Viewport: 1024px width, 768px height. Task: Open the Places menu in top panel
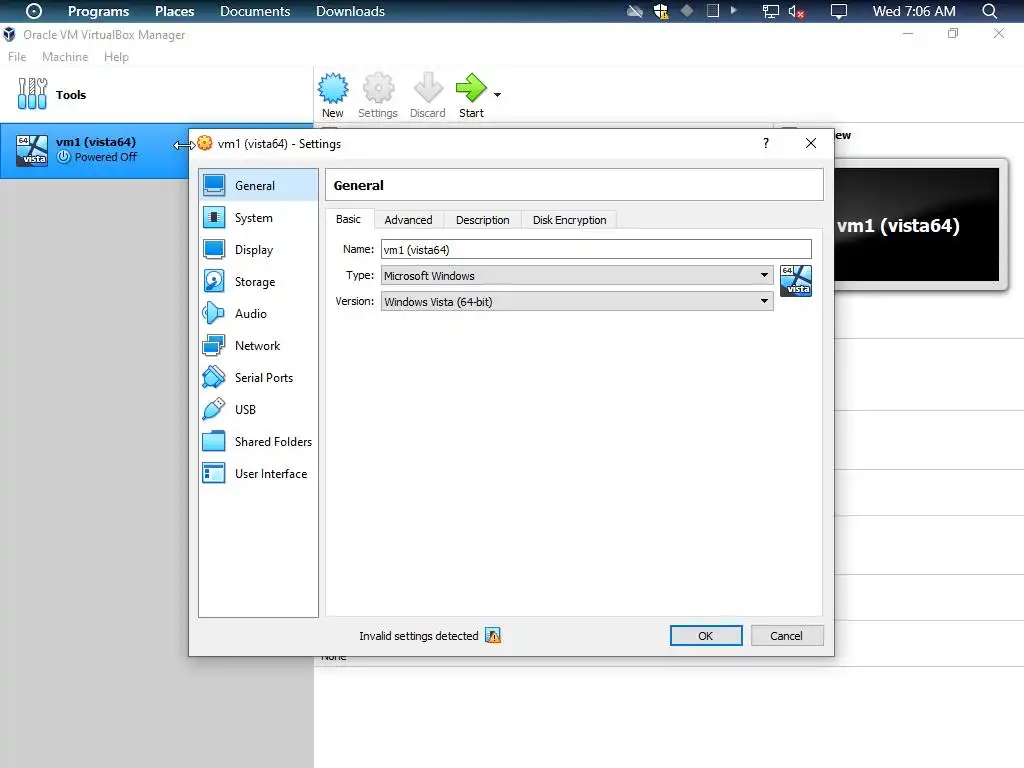coord(174,11)
